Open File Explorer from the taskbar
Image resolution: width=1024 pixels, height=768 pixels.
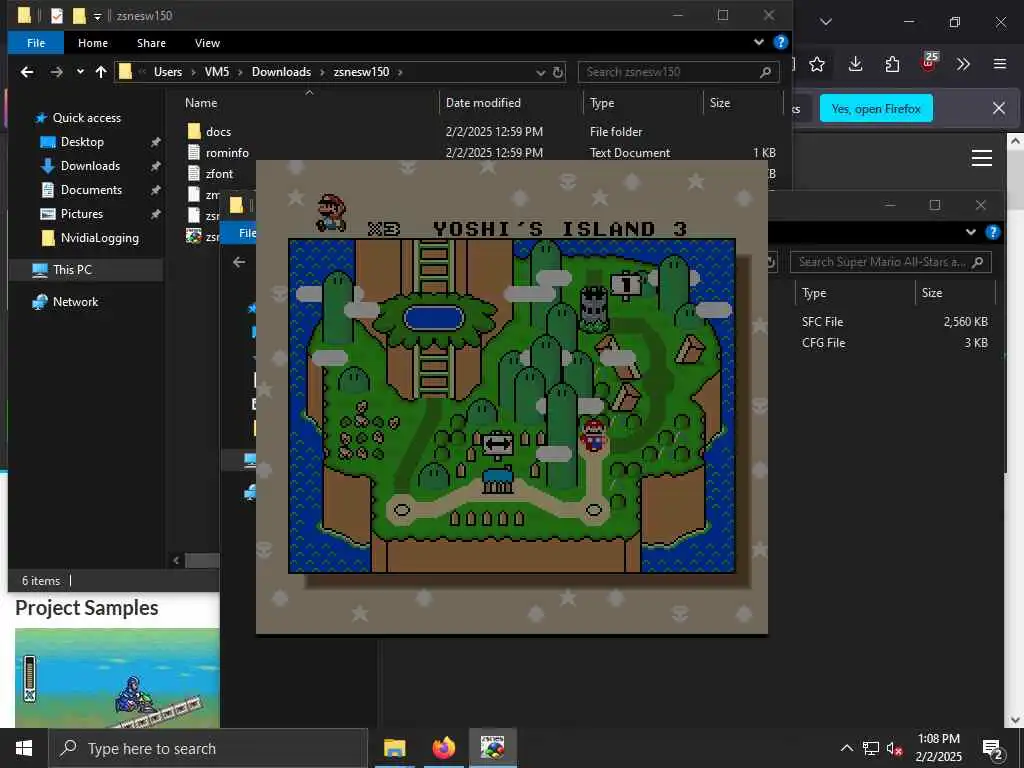(x=394, y=748)
